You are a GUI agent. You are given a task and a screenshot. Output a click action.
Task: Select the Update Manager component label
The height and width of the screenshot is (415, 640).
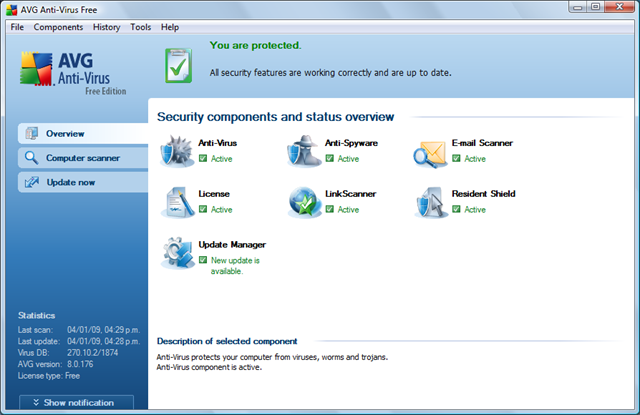point(232,244)
